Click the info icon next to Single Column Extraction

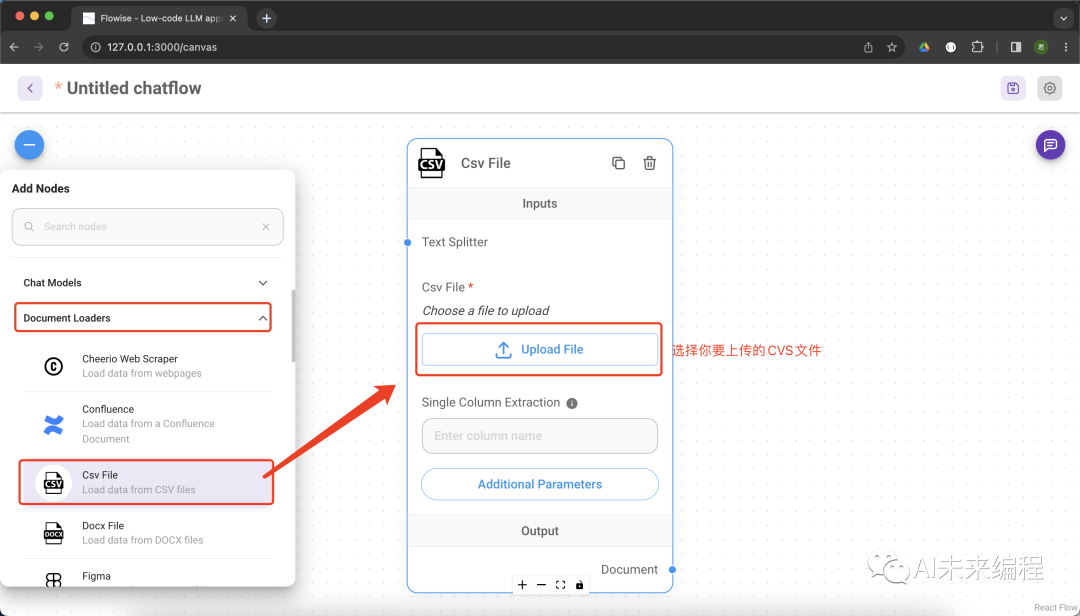click(x=572, y=403)
